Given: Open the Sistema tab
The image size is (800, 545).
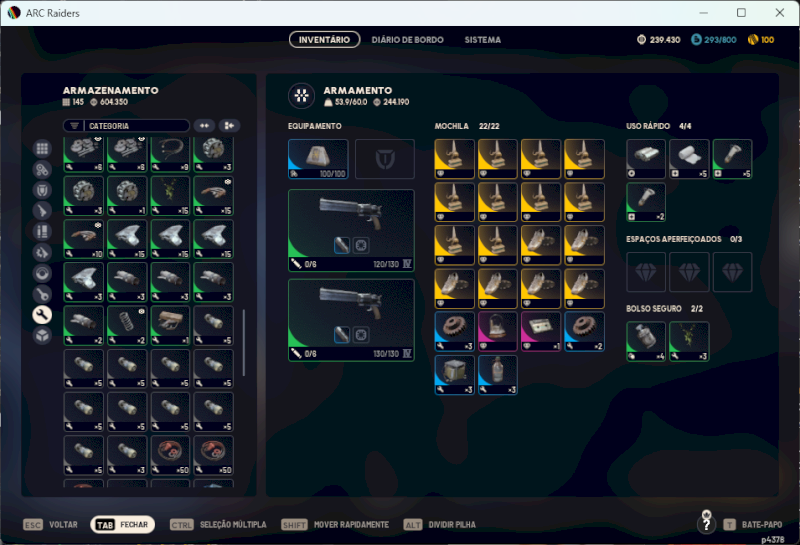Looking at the screenshot, I should (483, 40).
